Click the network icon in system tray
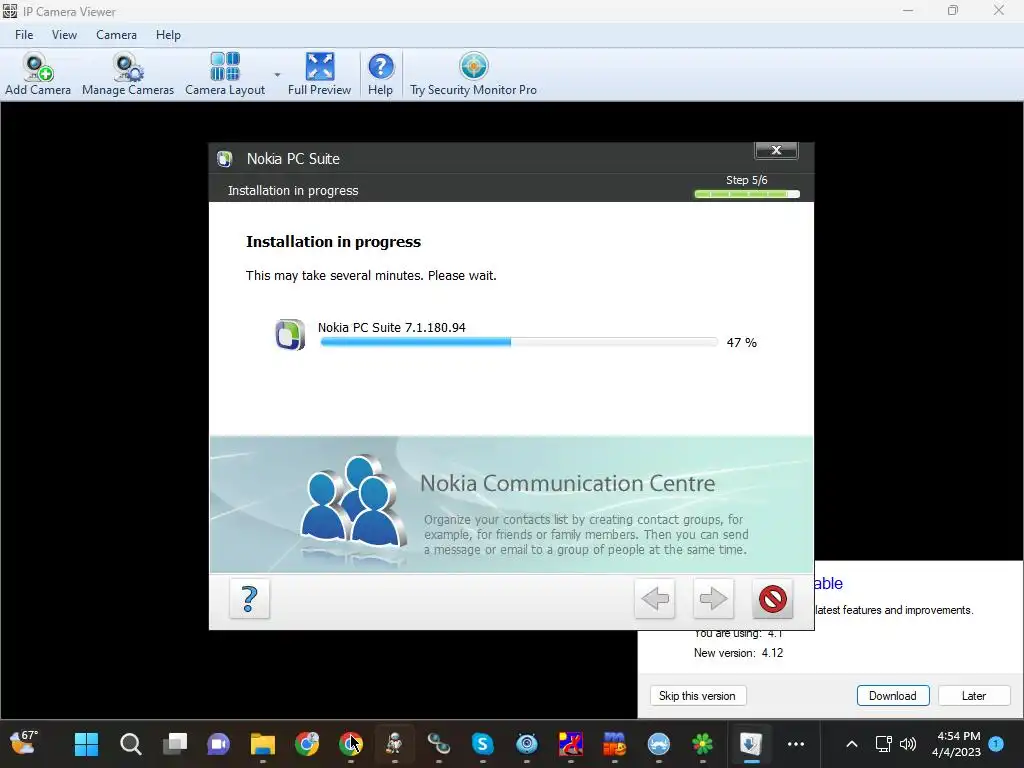1024x768 pixels. [884, 744]
